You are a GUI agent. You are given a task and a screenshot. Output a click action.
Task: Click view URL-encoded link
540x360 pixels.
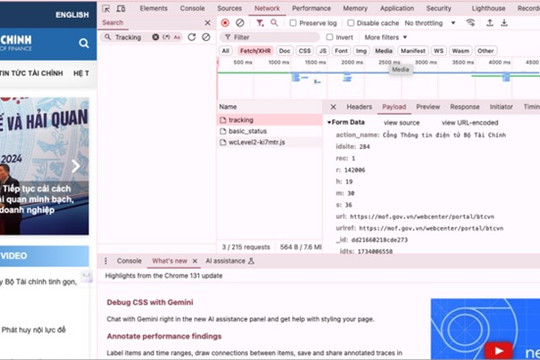[470, 123]
